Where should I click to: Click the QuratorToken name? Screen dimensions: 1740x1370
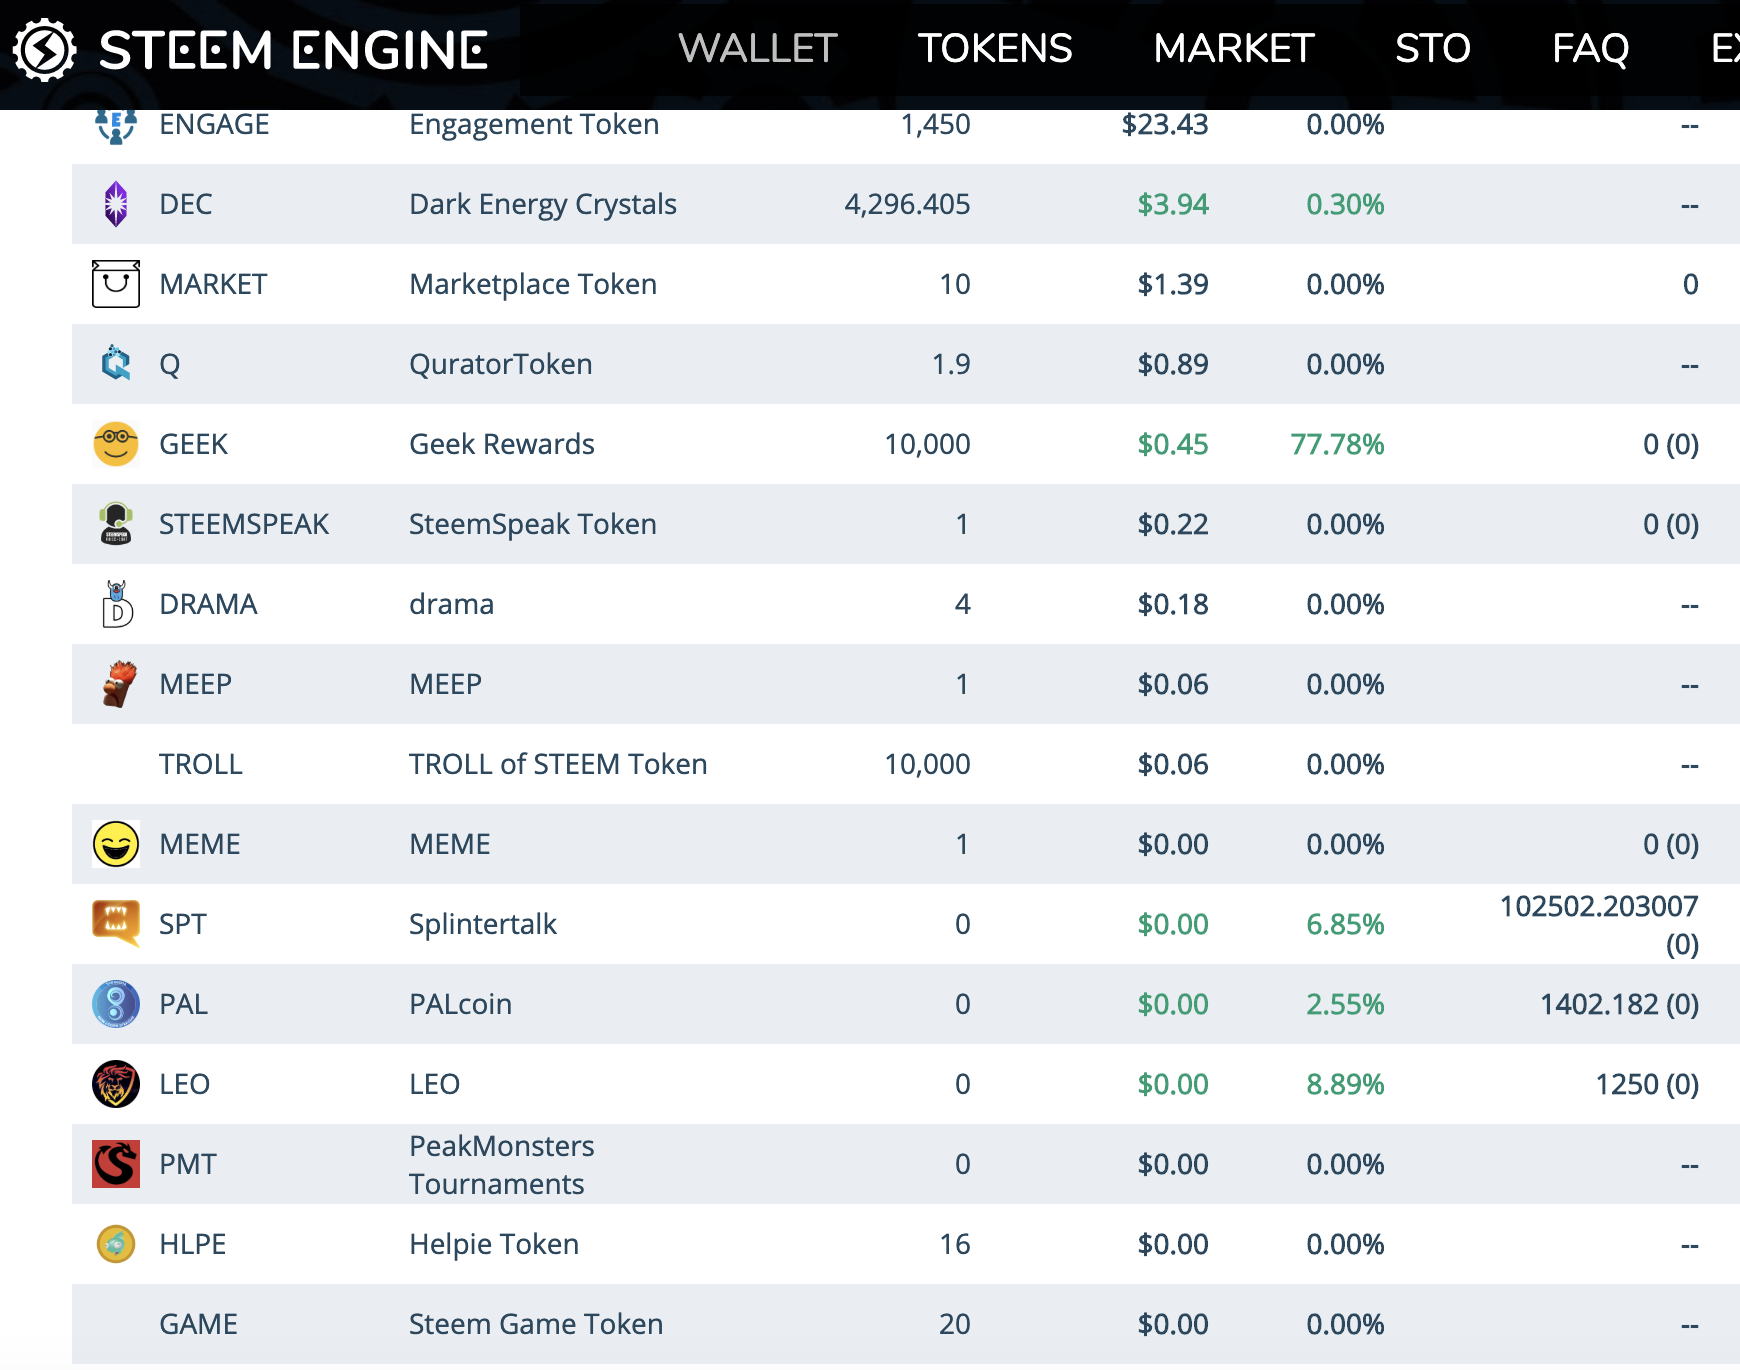pos(501,364)
